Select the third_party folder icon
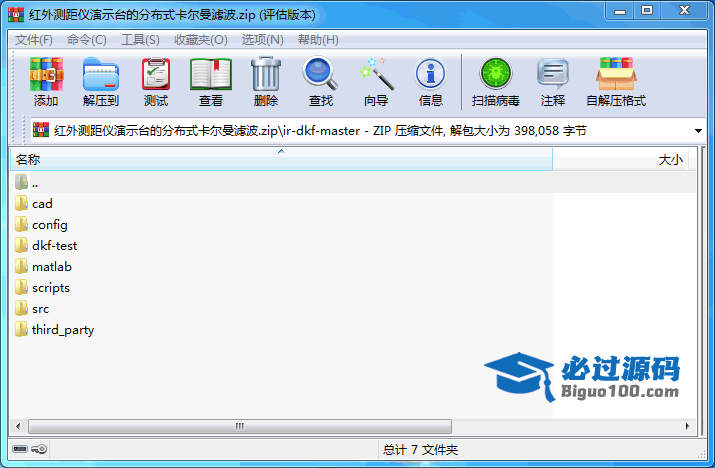Viewport: 715px width, 468px height. (21, 329)
